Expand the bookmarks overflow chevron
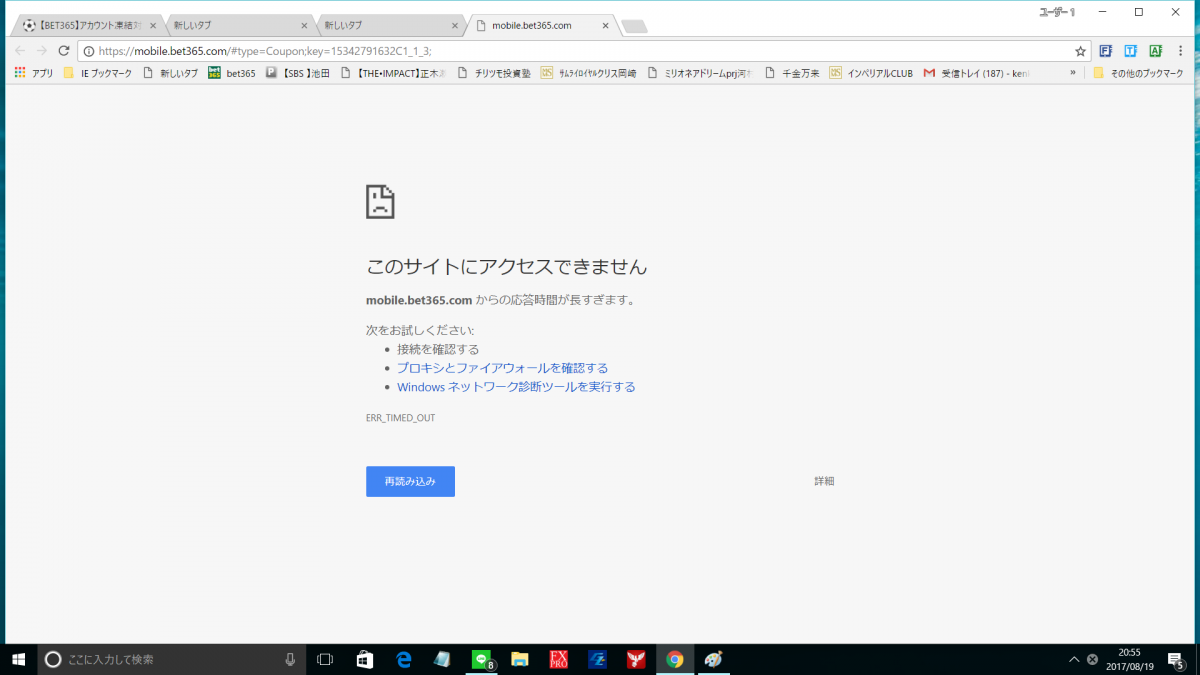 click(1073, 73)
